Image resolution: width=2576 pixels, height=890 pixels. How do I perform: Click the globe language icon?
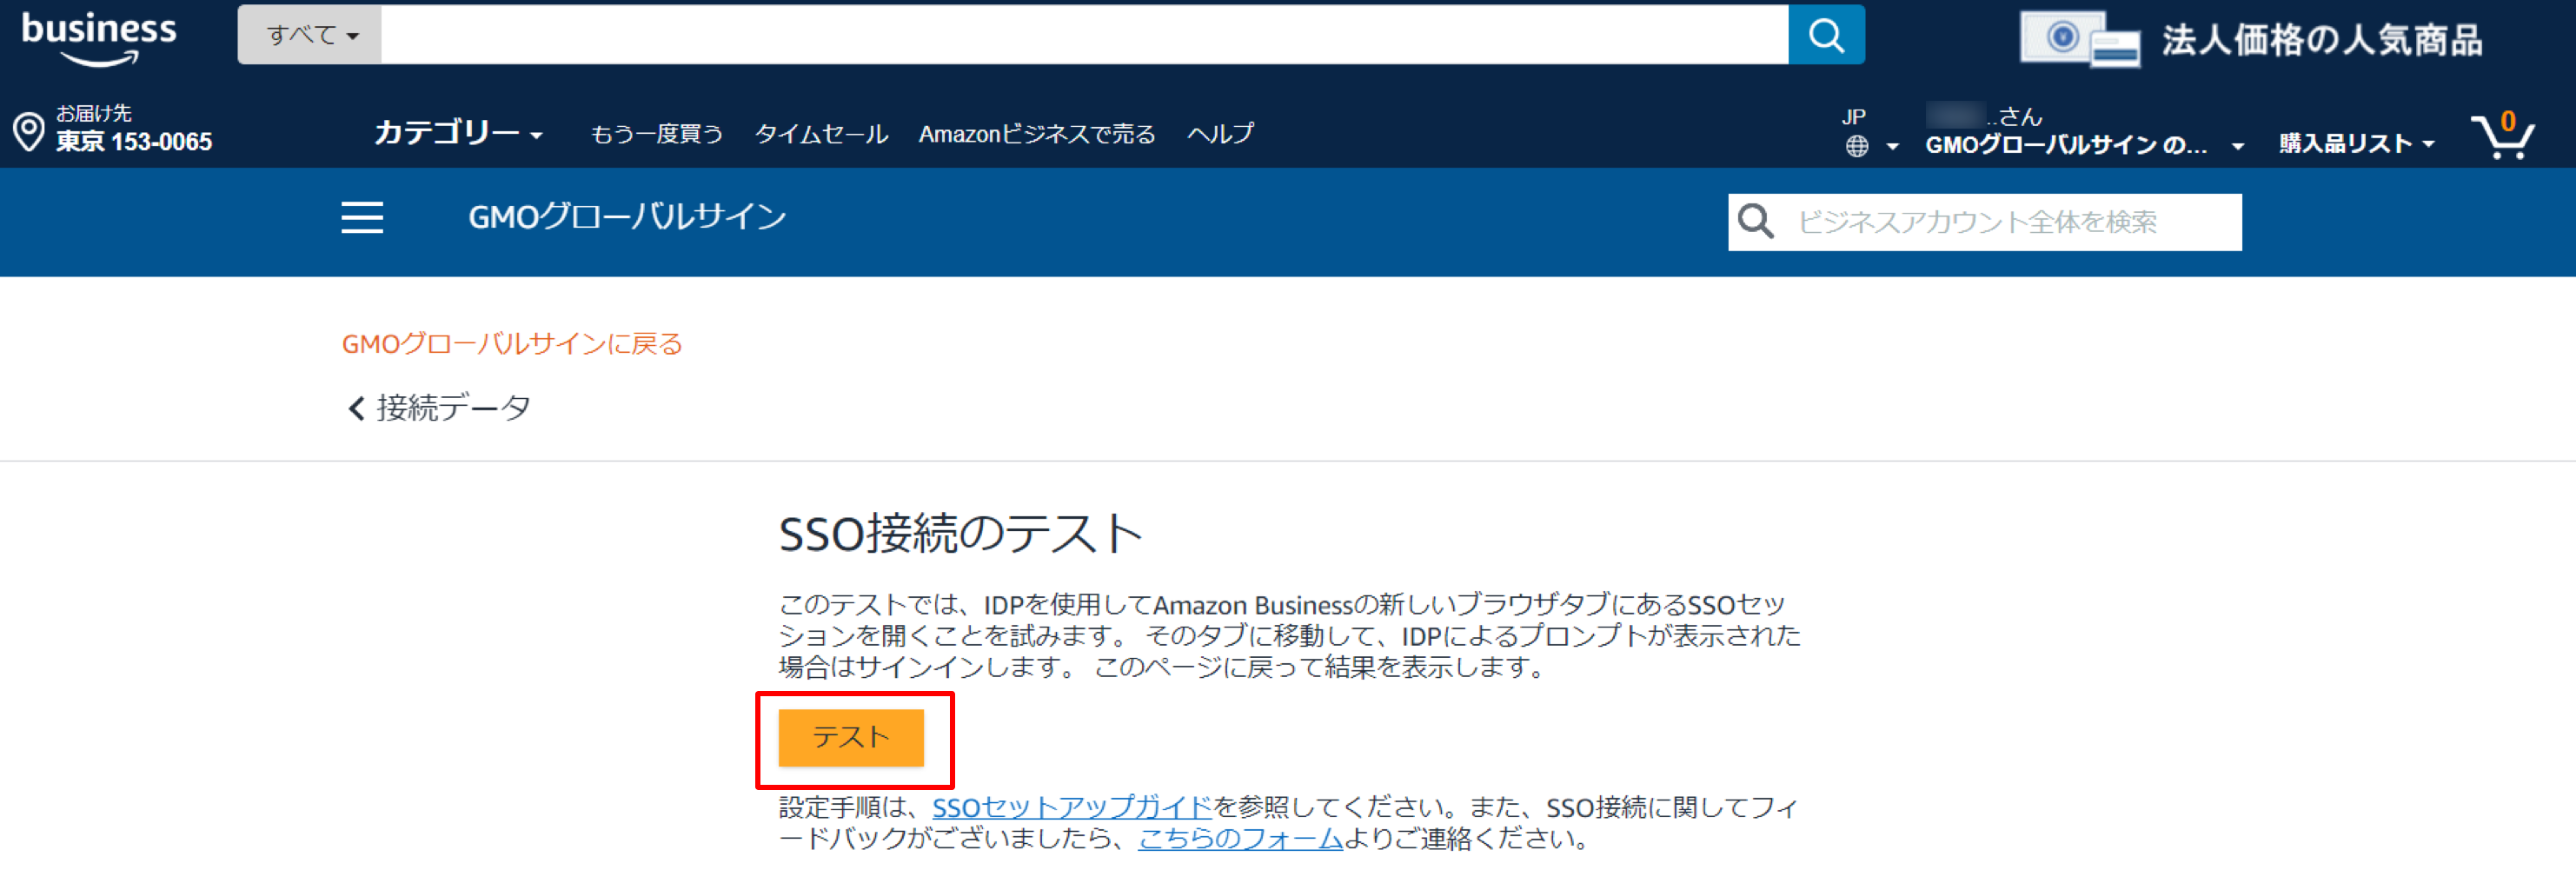pos(1857,146)
